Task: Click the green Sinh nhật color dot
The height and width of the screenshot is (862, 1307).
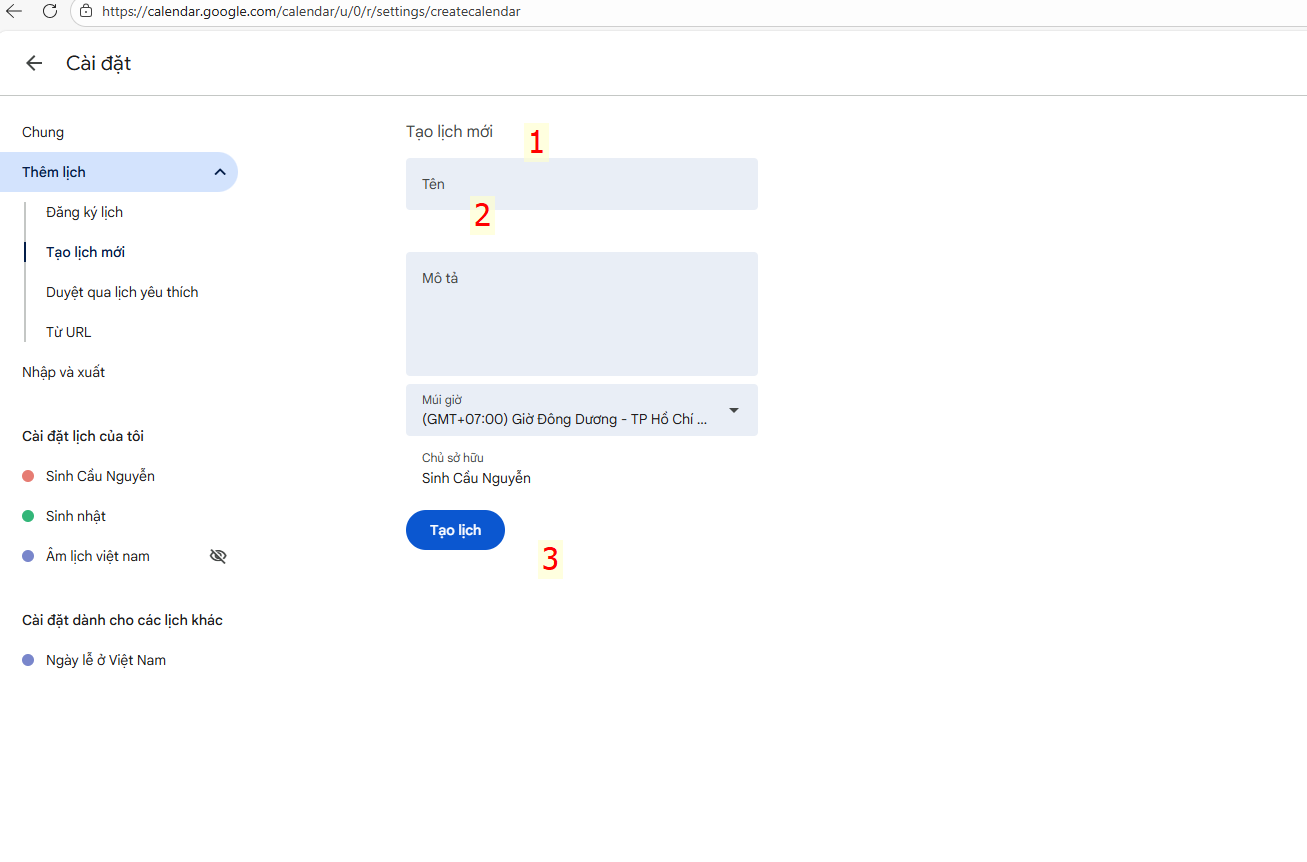Action: [28, 516]
